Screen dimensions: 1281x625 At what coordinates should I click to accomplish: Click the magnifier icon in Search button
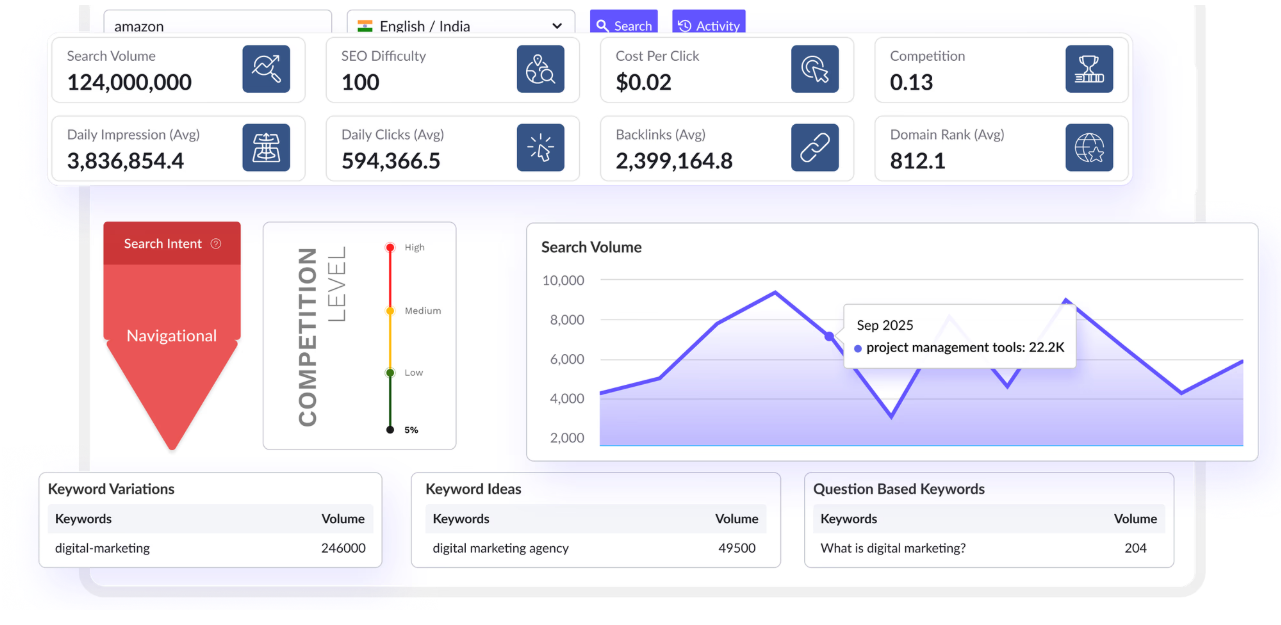point(602,26)
